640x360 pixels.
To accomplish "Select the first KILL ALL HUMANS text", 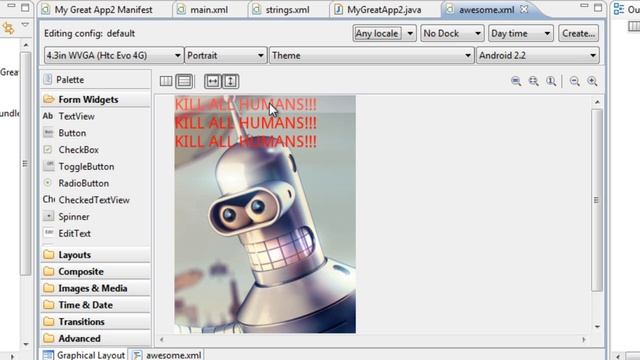I will (x=246, y=104).
